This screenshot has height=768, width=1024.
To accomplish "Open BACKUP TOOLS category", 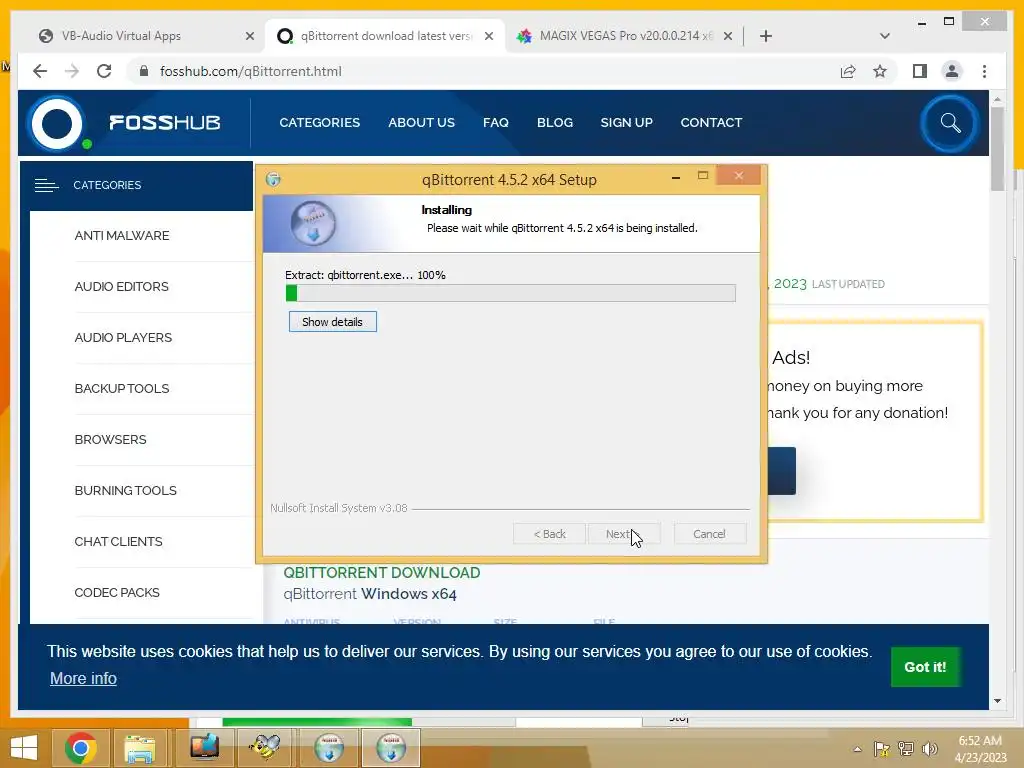I will click(x=121, y=389).
